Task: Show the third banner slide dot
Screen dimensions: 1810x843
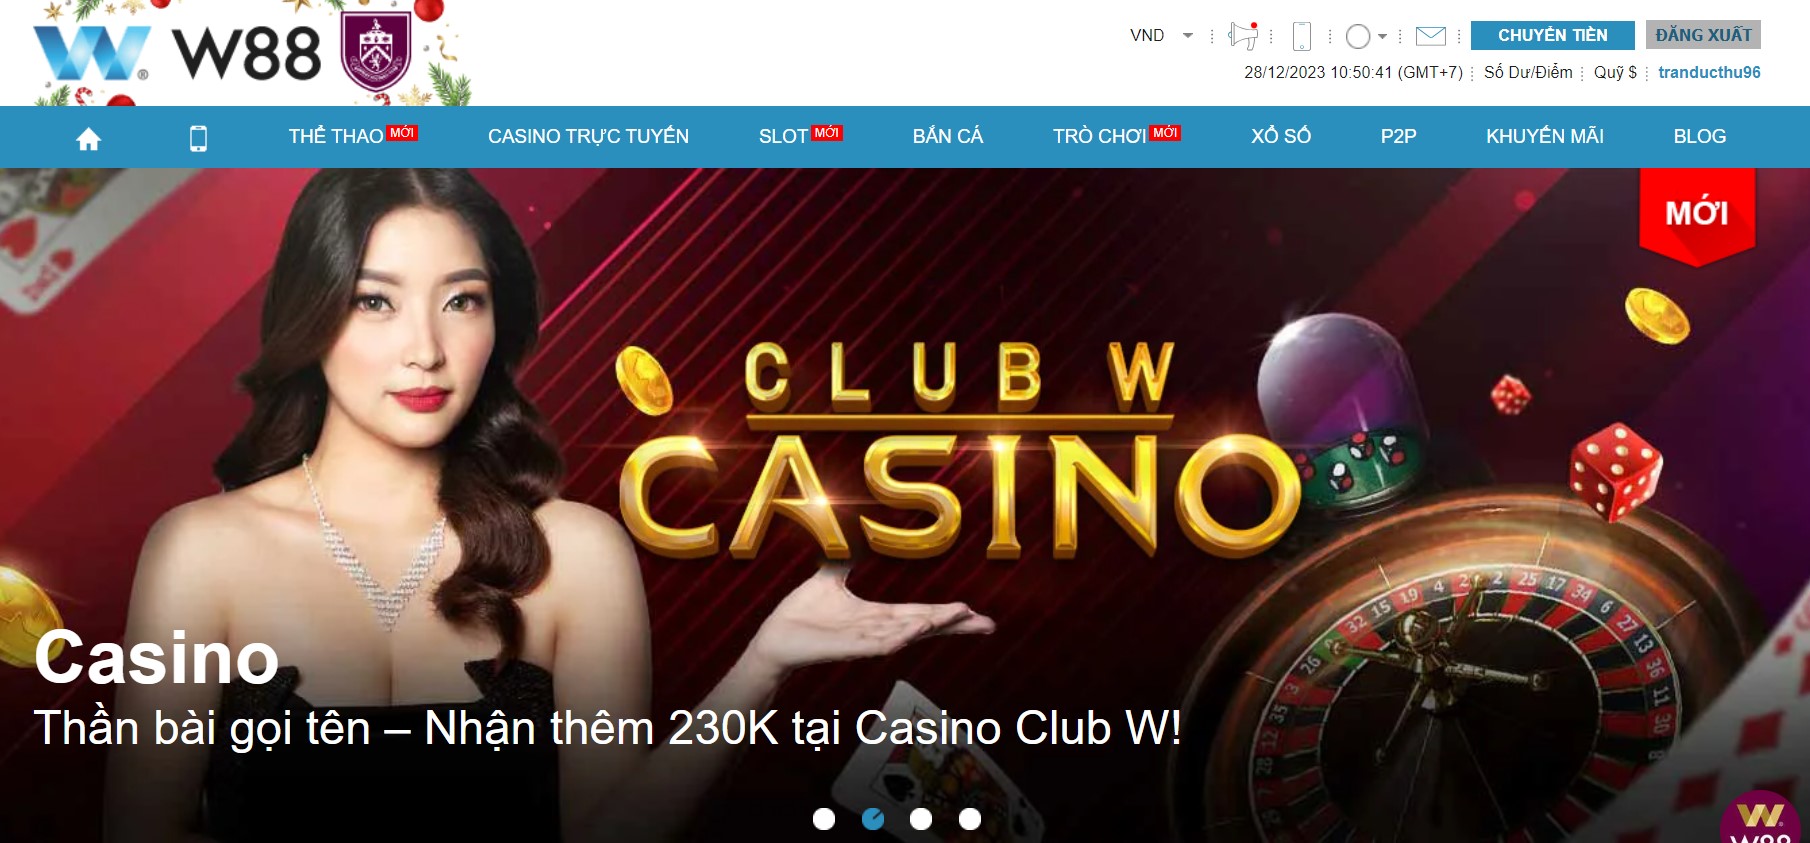Action: point(921,819)
